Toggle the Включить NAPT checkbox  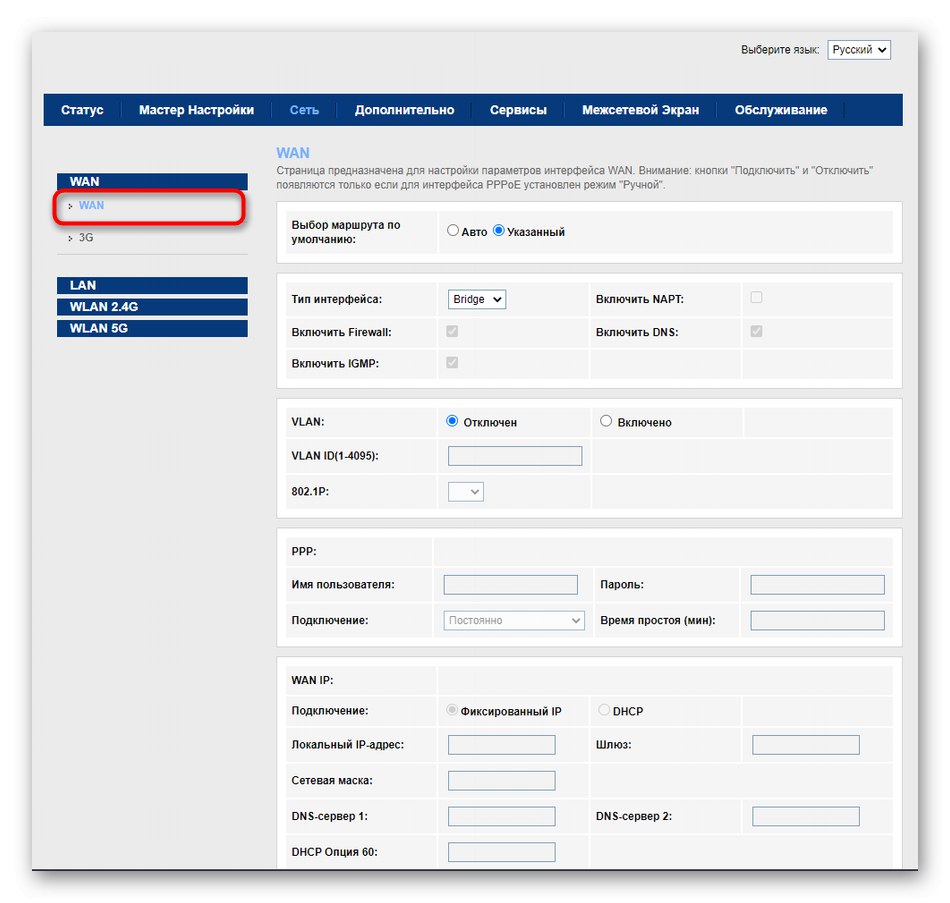[x=756, y=297]
